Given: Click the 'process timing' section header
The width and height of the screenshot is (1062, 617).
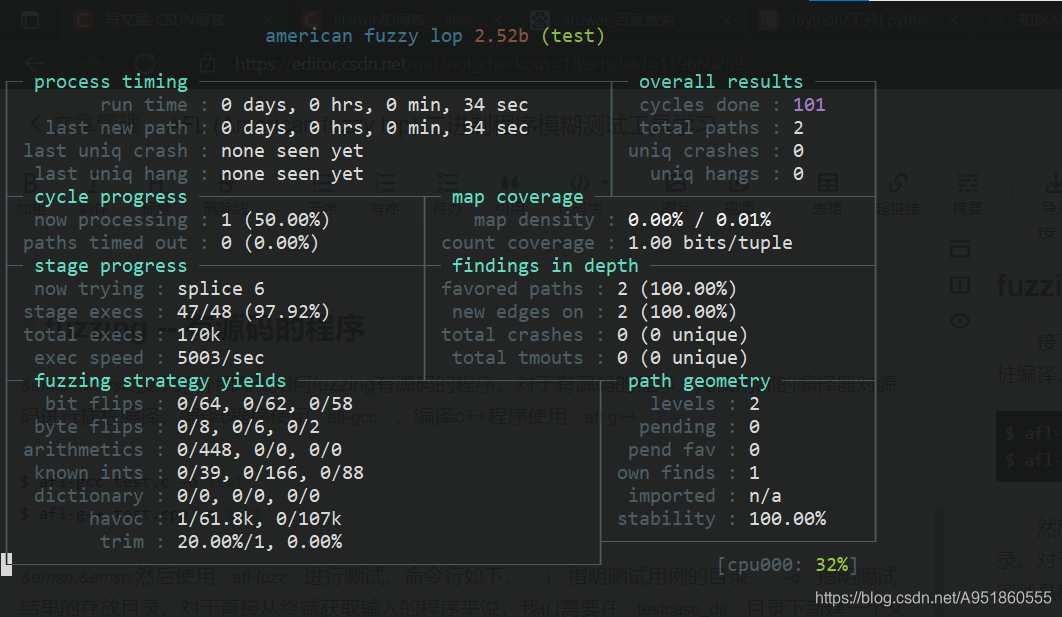Looking at the screenshot, I should pos(111,82).
